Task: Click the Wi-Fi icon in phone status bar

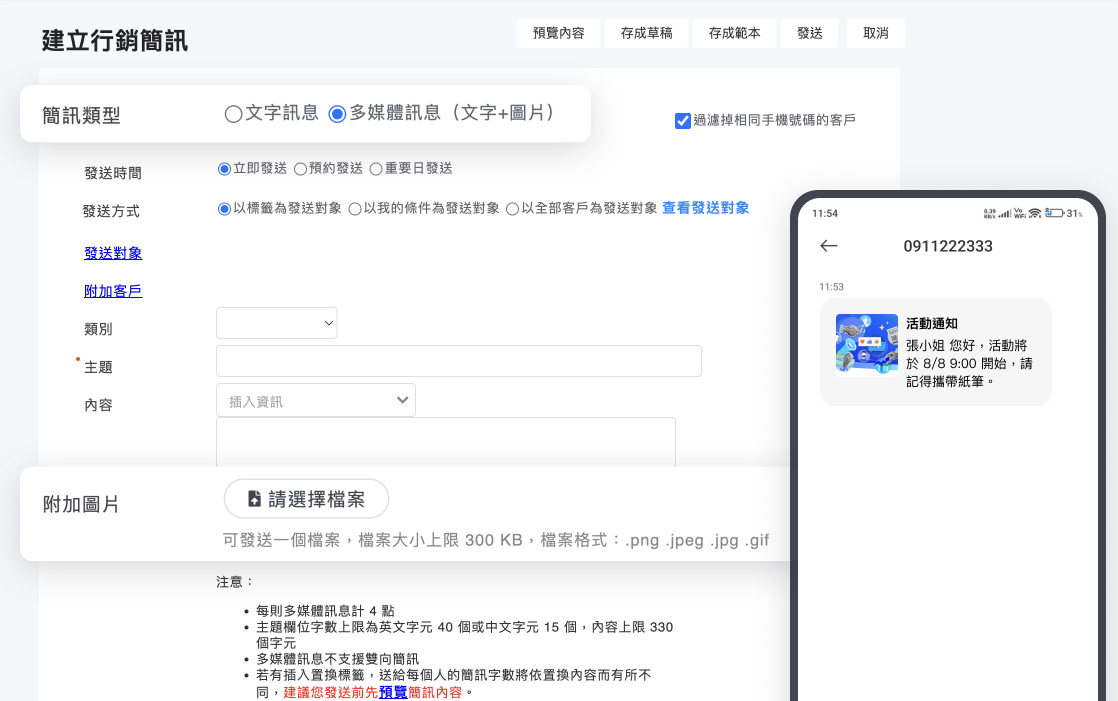Action: click(x=1035, y=214)
